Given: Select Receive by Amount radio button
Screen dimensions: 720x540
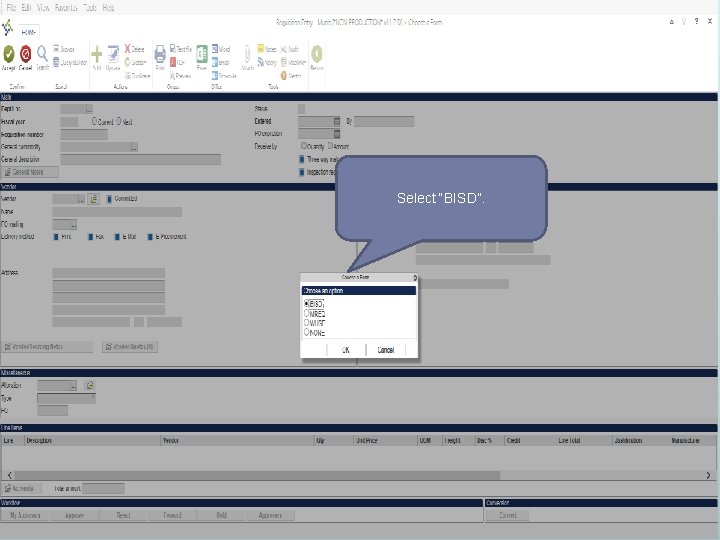Looking at the screenshot, I should click(330, 146).
